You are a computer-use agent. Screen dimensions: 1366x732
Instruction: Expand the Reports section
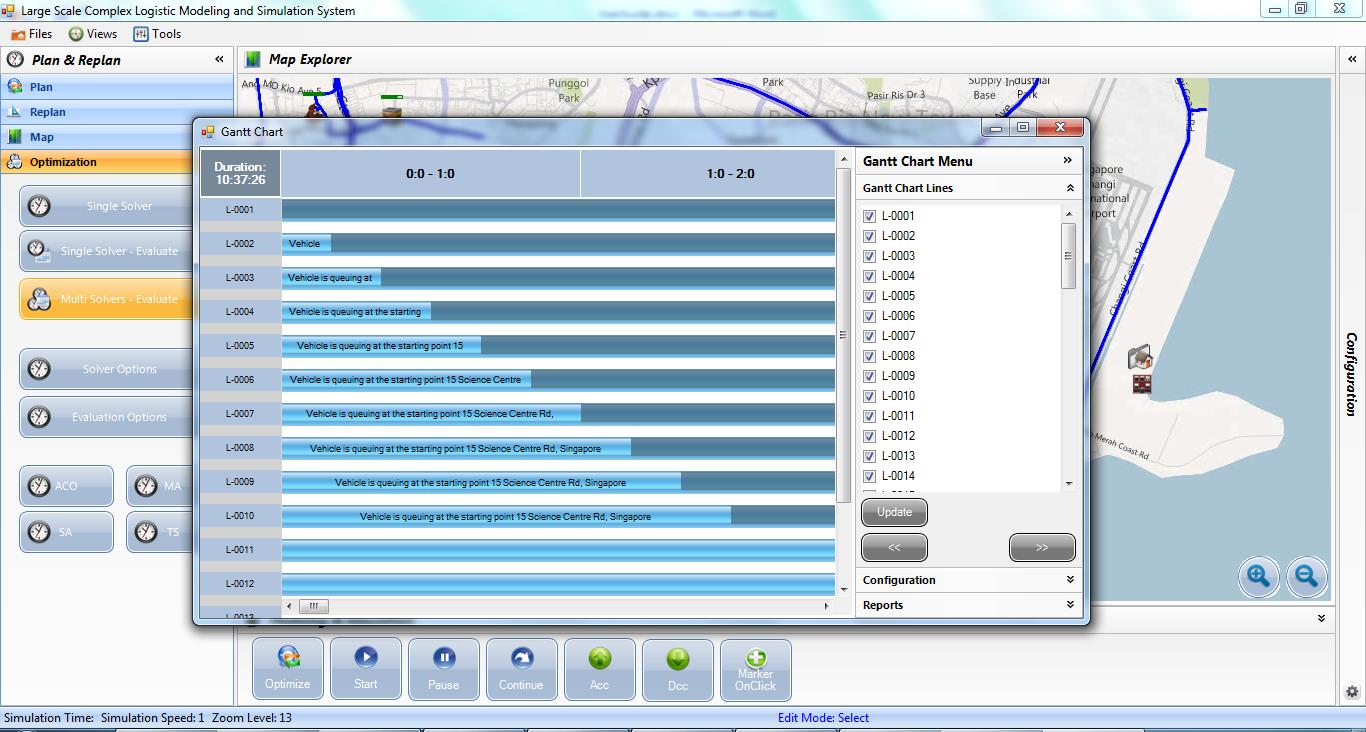1070,605
